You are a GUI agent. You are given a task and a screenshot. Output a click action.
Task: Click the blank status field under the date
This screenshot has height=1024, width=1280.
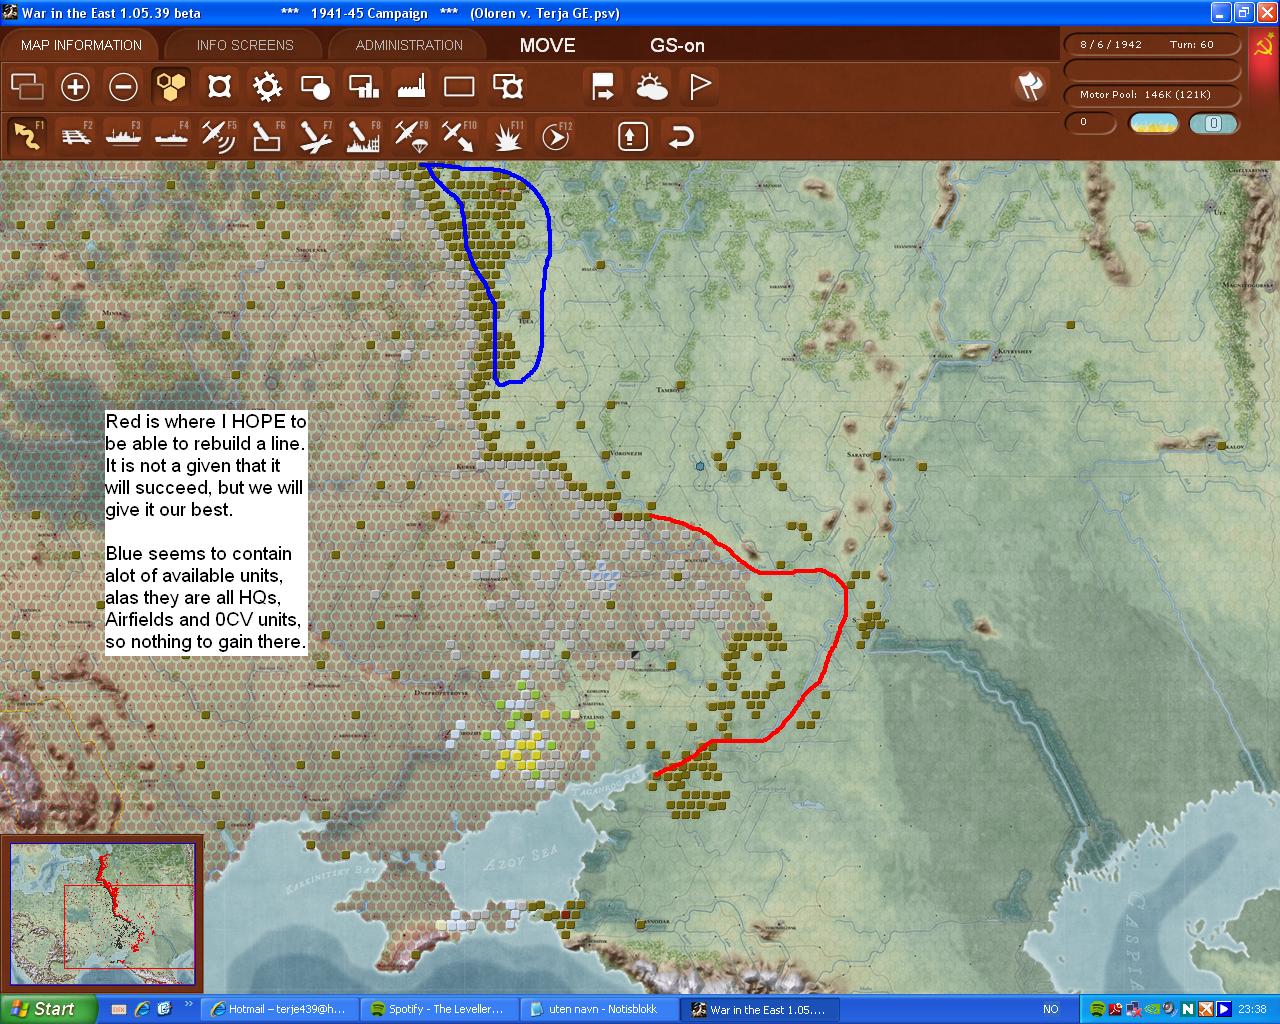coord(1151,70)
